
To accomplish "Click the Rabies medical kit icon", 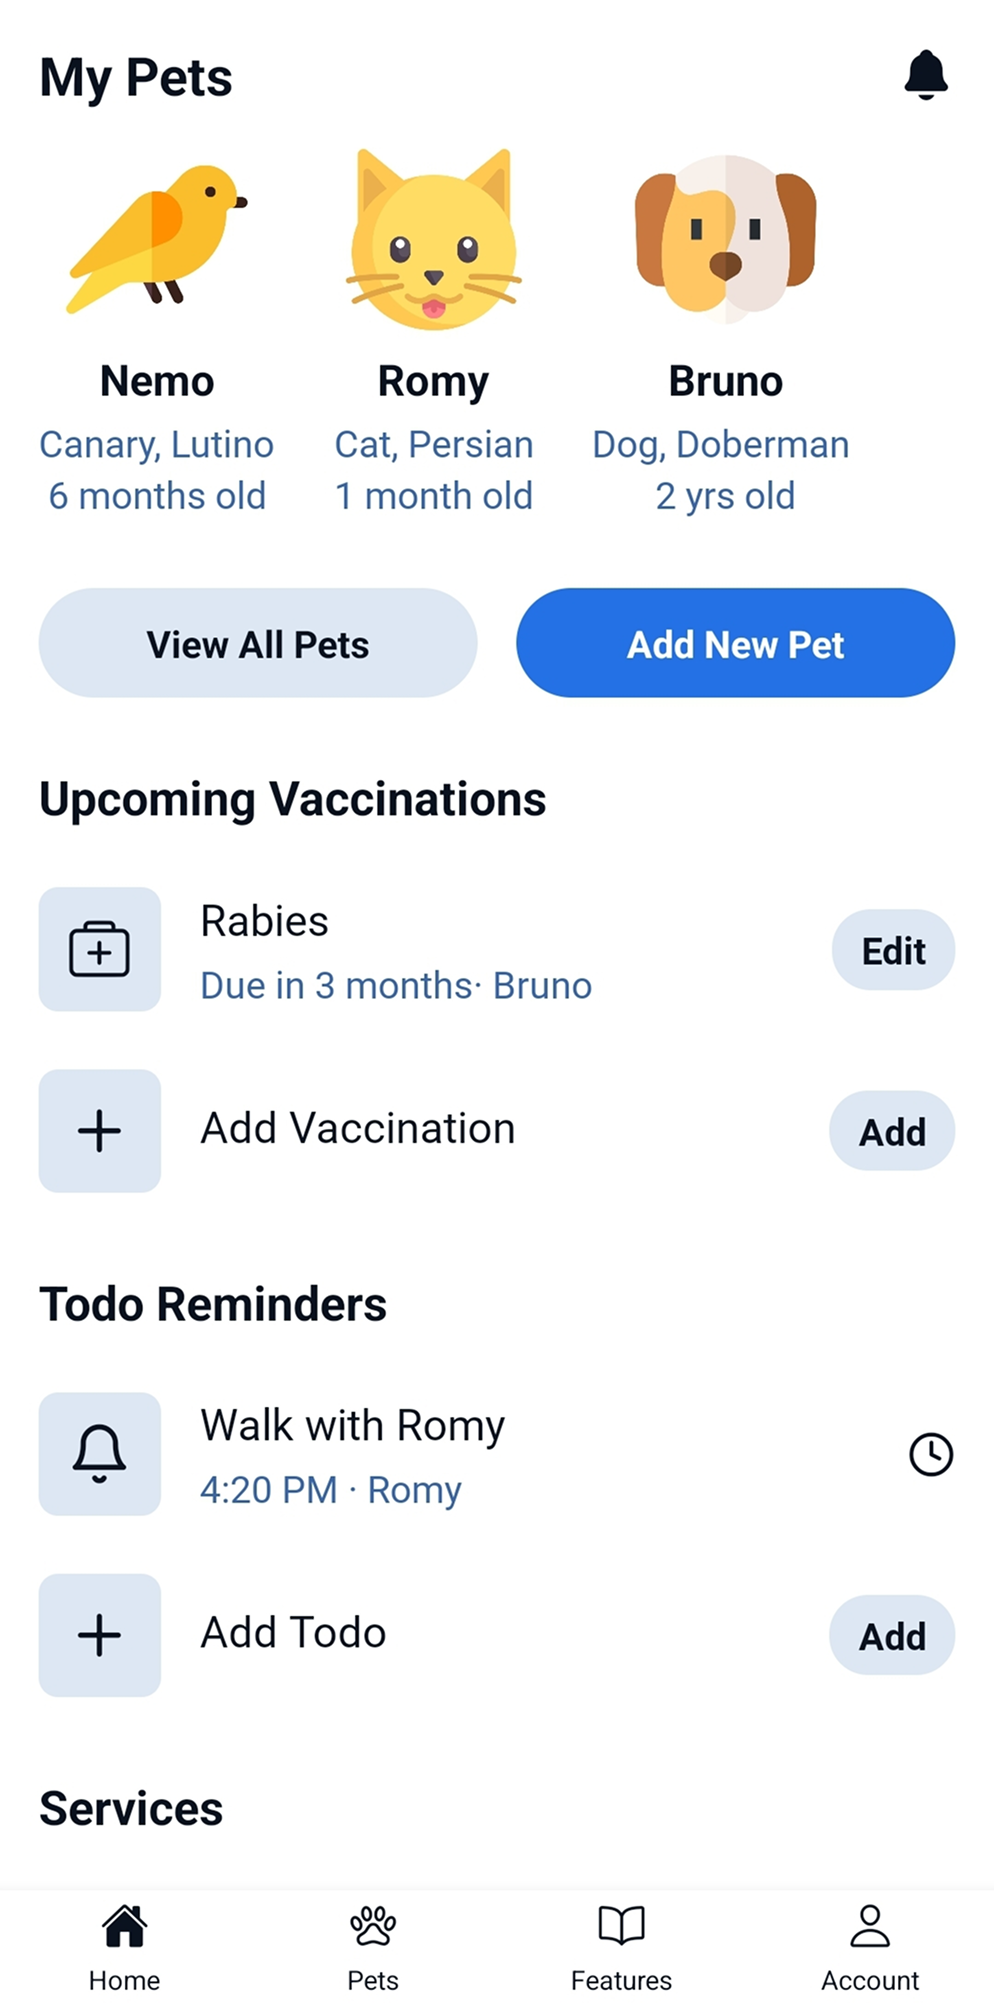I will pyautogui.click(x=100, y=949).
